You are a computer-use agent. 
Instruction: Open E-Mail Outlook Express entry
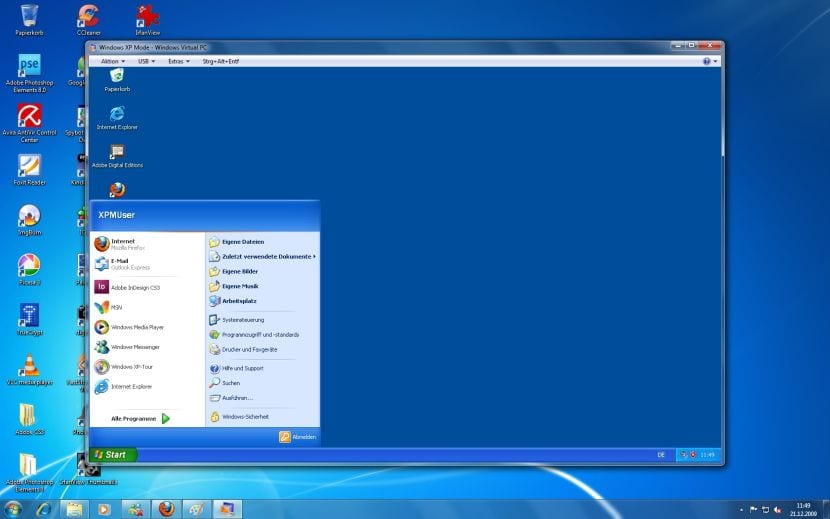point(147,264)
